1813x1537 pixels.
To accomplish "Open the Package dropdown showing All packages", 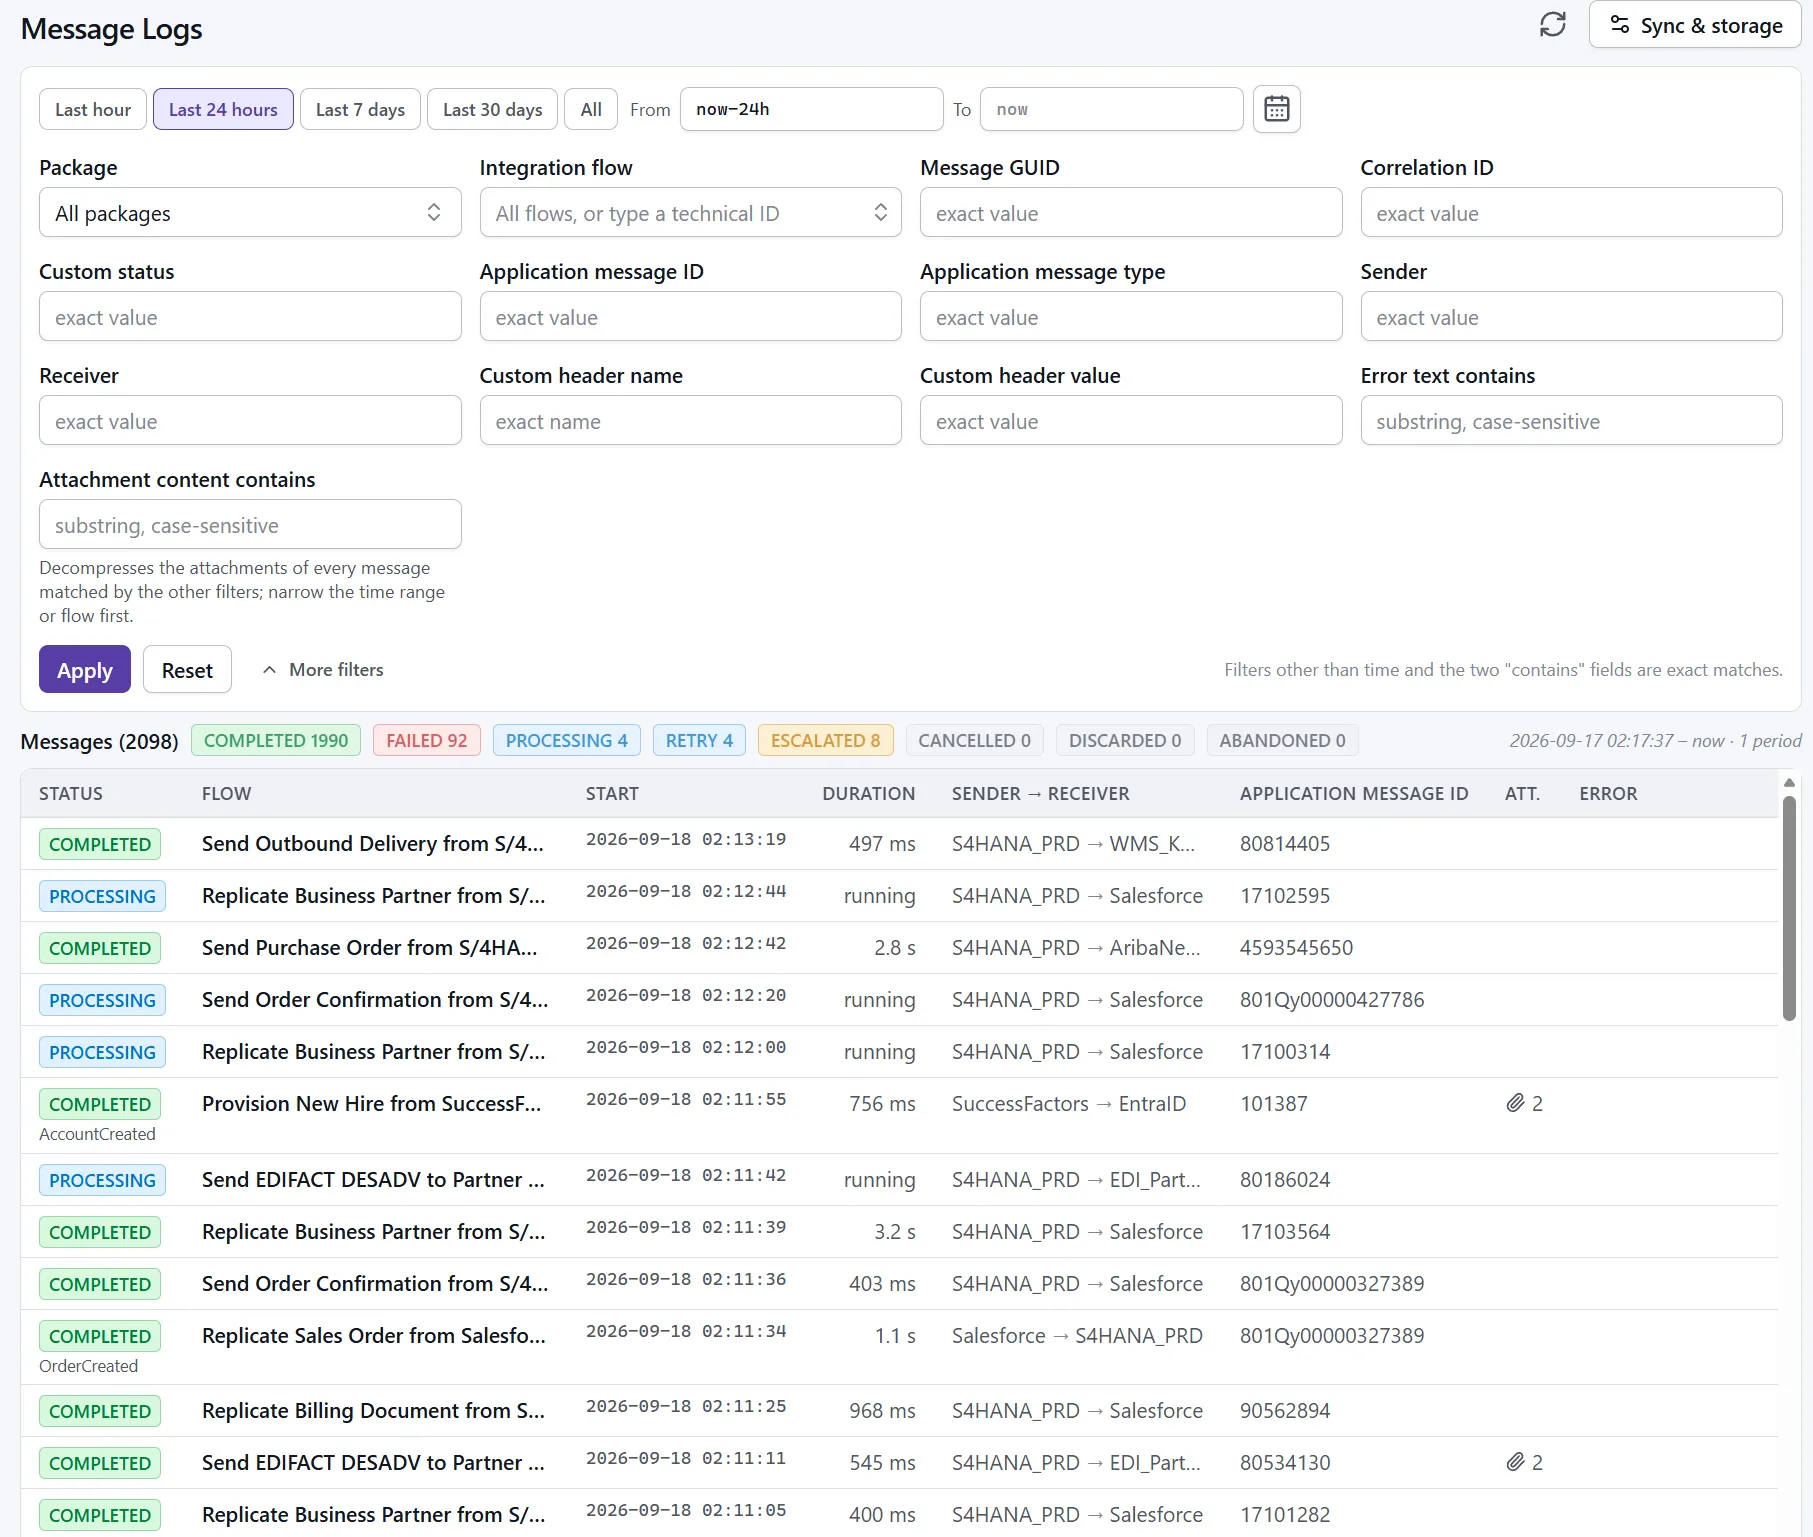I will pyautogui.click(x=250, y=213).
